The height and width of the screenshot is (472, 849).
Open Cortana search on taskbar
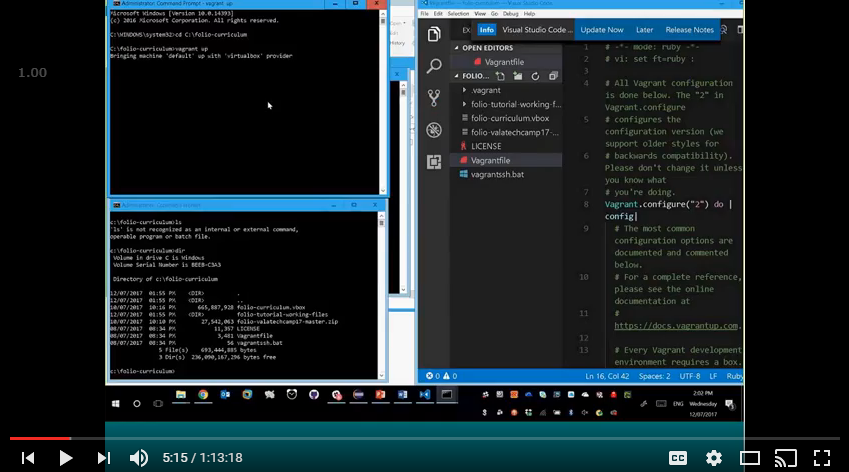[x=136, y=404]
